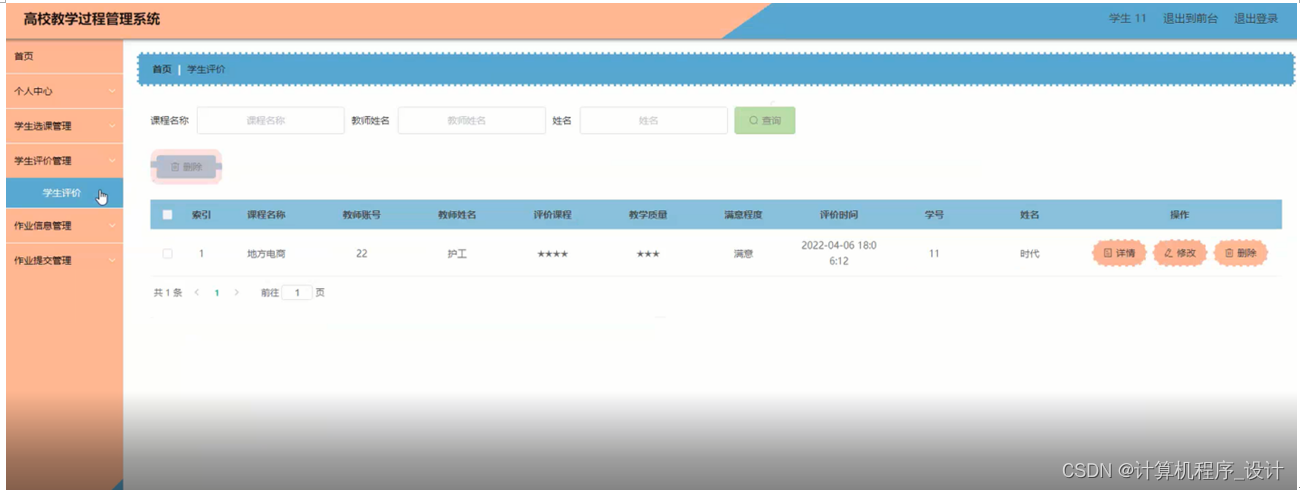
Task: Click the batch 删除 button above table
Action: 186,167
